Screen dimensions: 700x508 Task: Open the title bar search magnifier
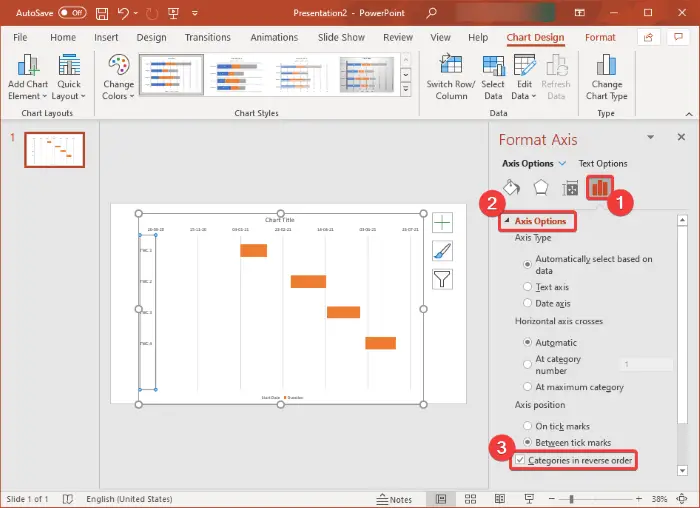click(x=431, y=13)
